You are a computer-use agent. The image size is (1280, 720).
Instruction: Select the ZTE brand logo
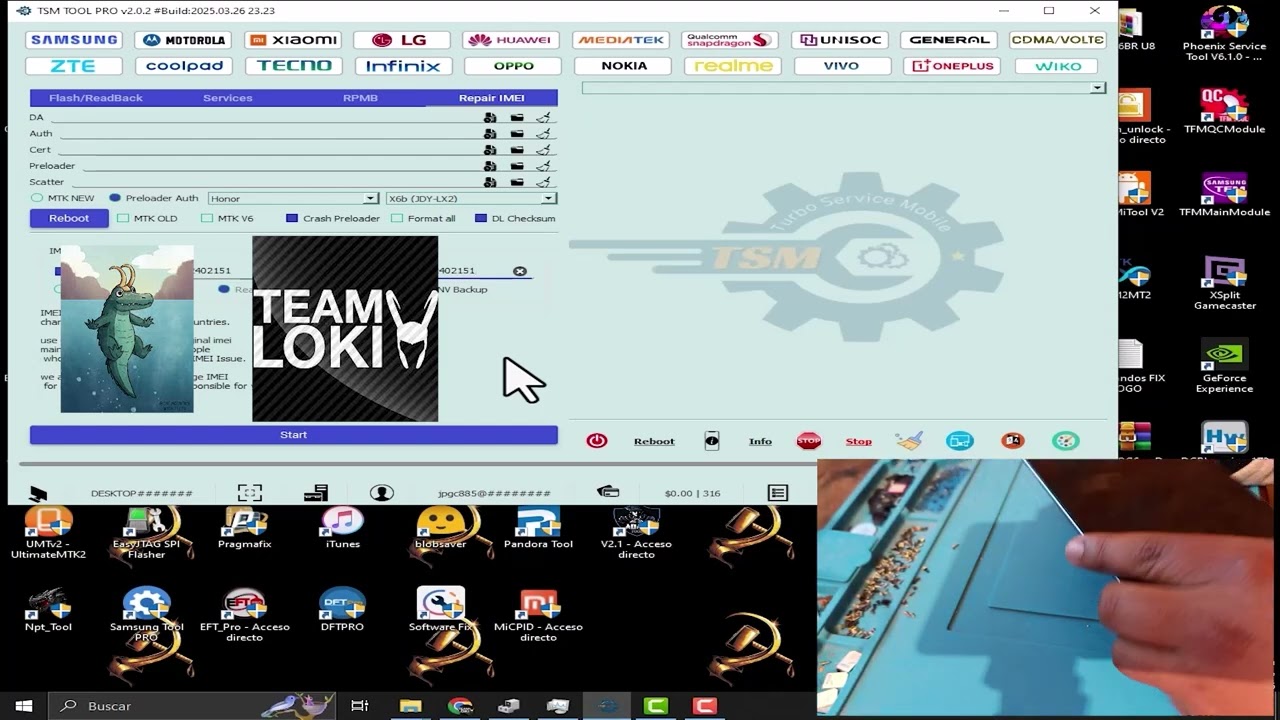click(74, 66)
